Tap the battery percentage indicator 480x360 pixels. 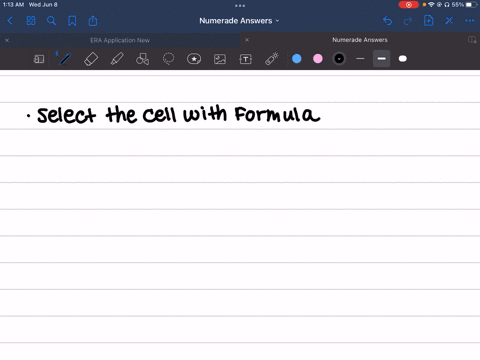pos(458,5)
